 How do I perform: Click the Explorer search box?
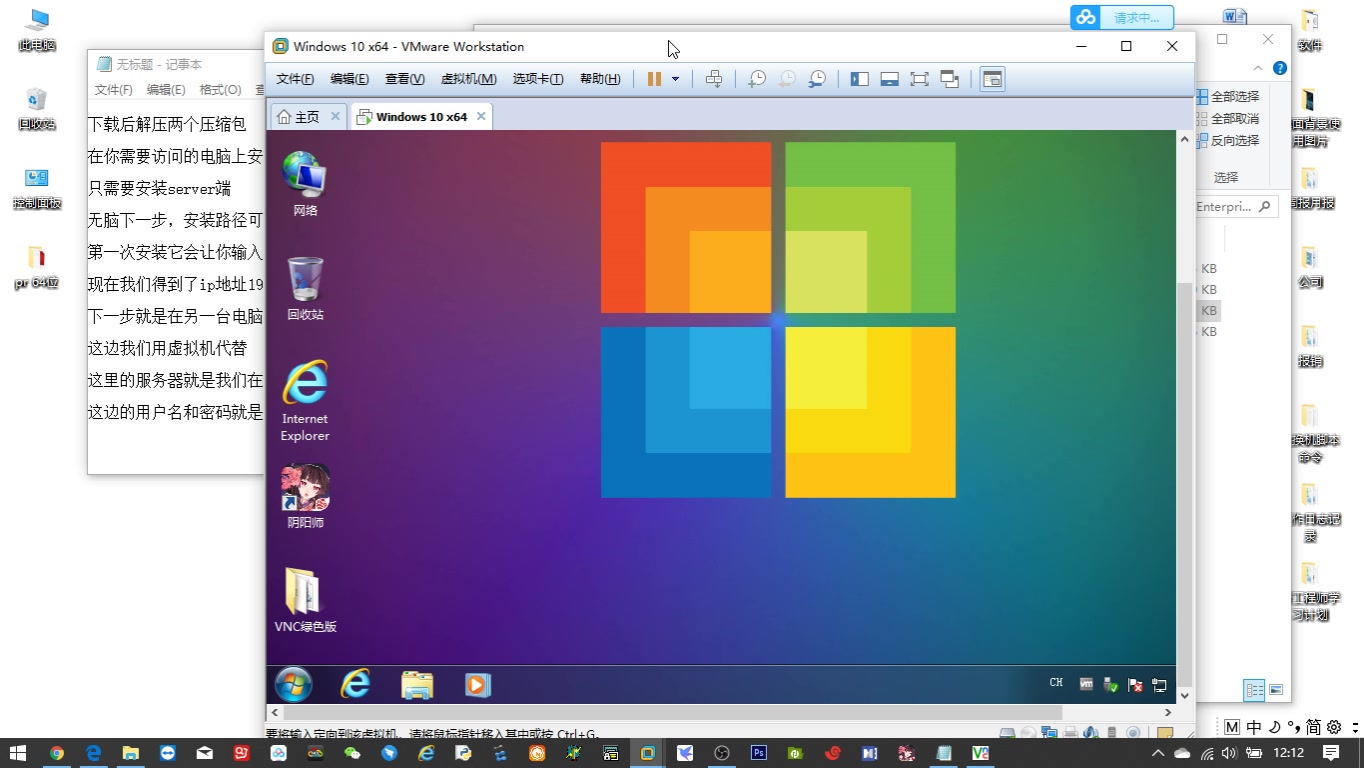(1236, 207)
